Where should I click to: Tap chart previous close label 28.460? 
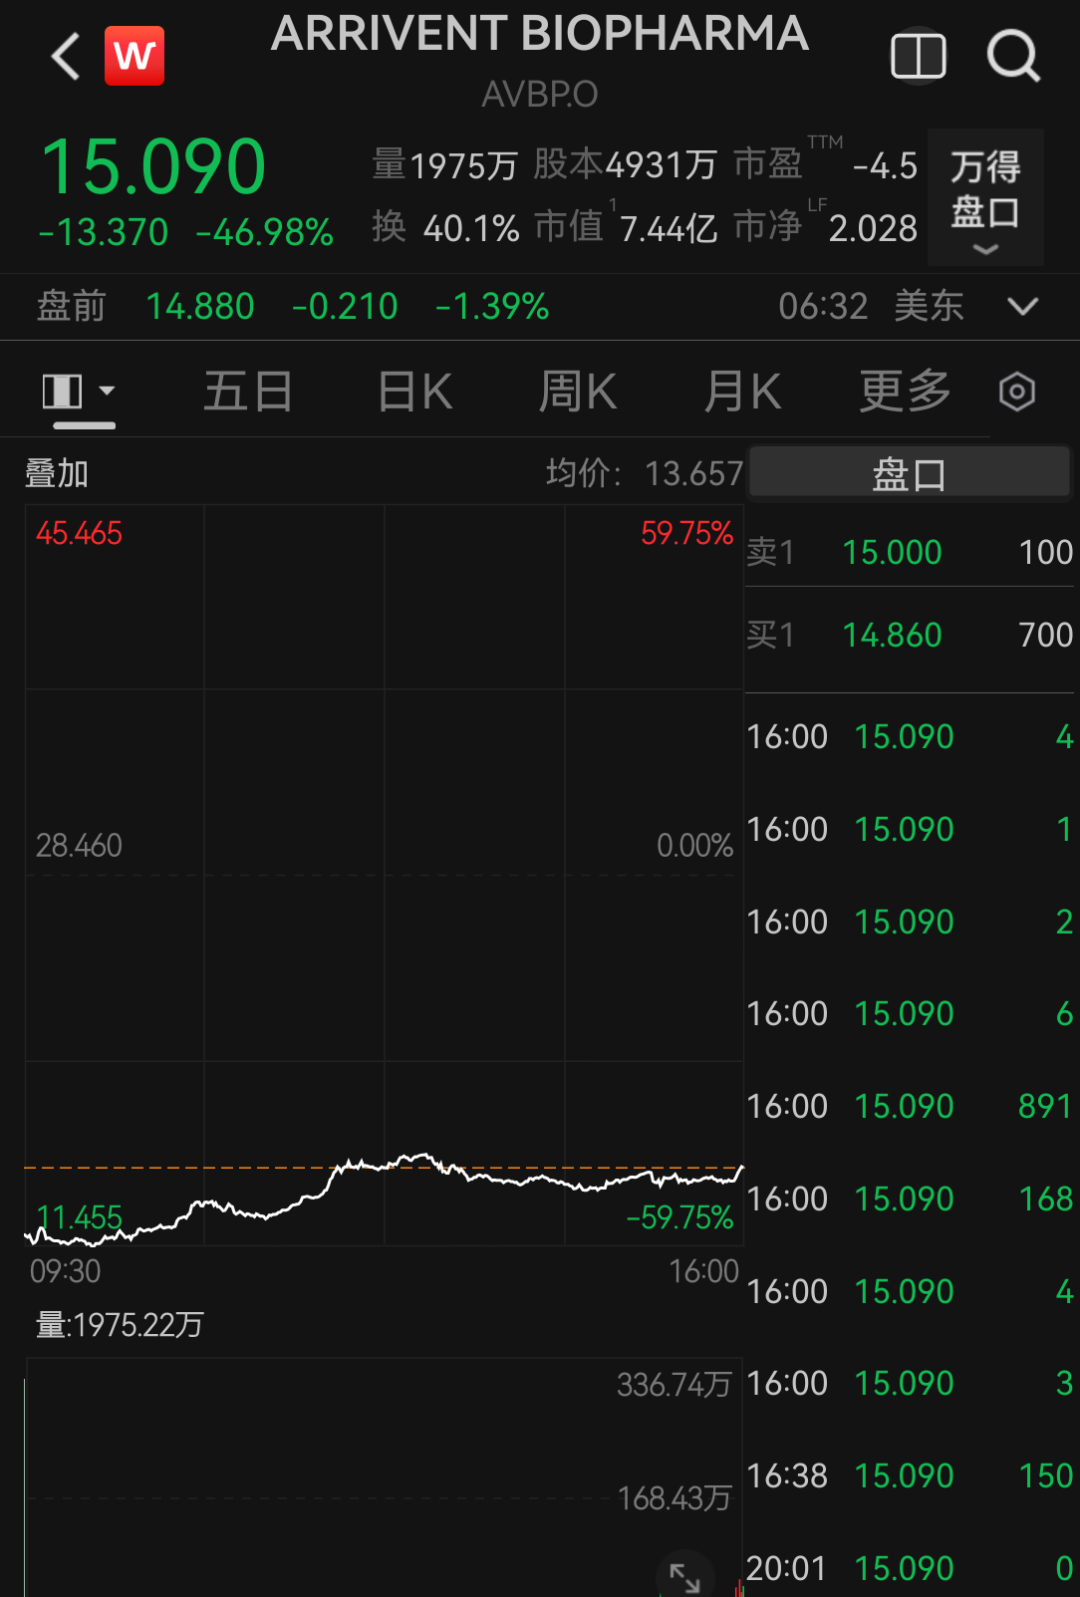click(79, 846)
